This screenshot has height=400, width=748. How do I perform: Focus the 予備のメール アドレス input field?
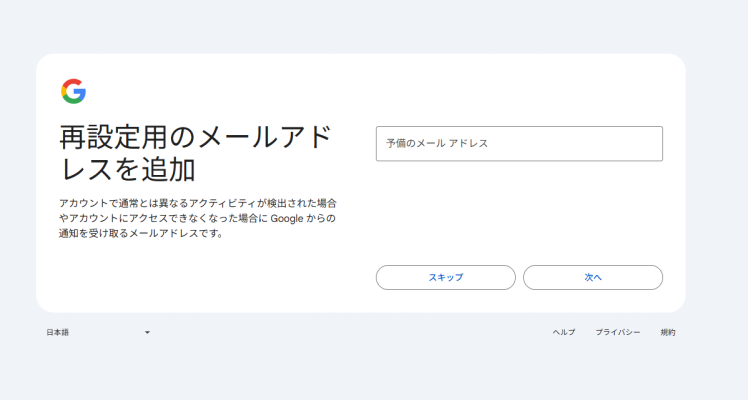click(519, 144)
